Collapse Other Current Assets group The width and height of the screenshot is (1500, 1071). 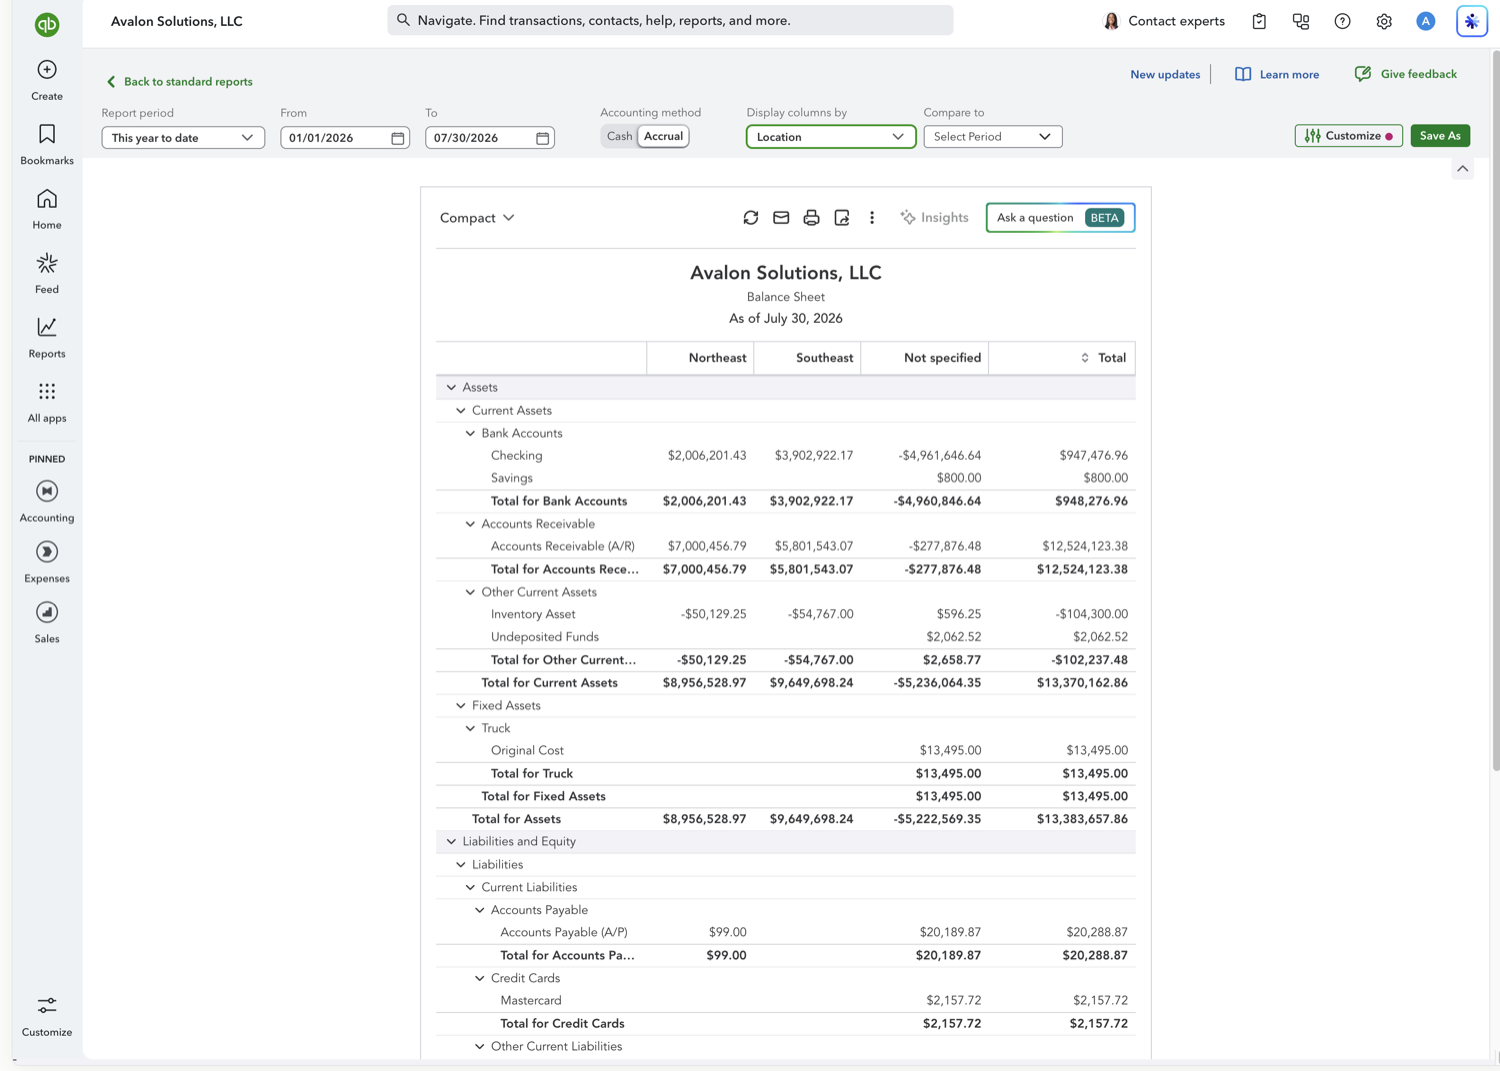[x=470, y=592]
